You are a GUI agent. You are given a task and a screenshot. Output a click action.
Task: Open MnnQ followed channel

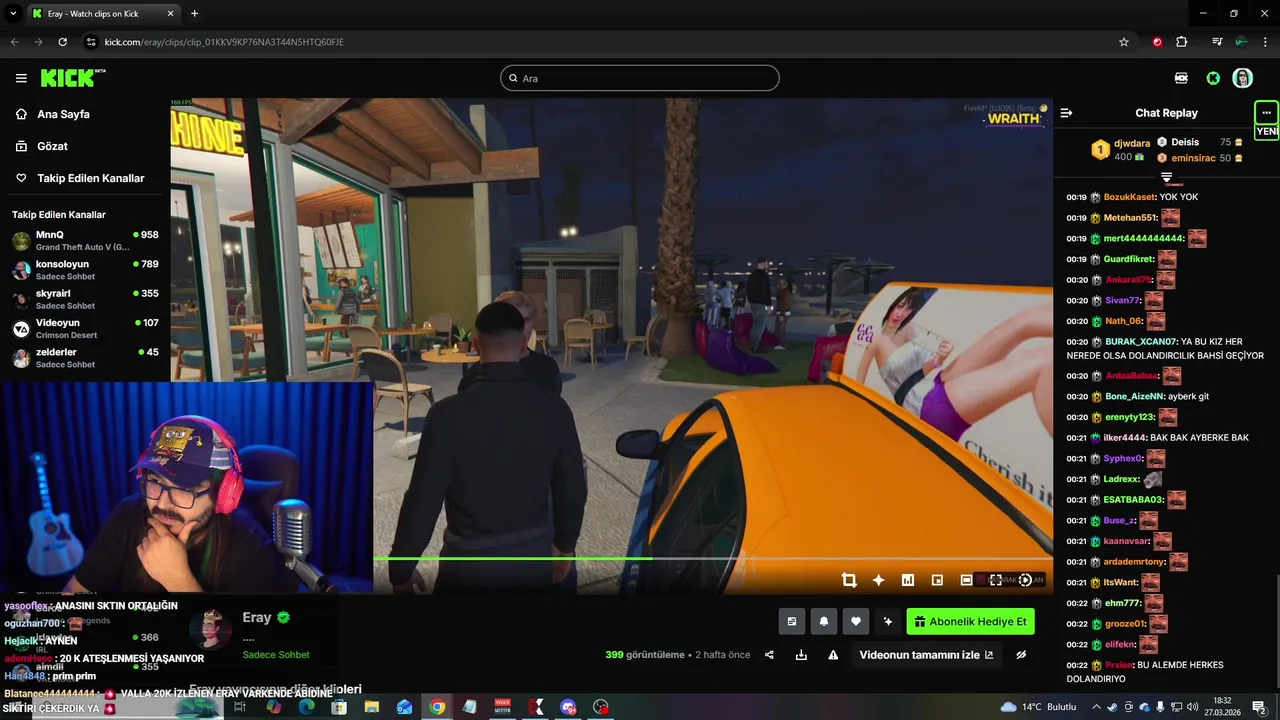(x=85, y=241)
